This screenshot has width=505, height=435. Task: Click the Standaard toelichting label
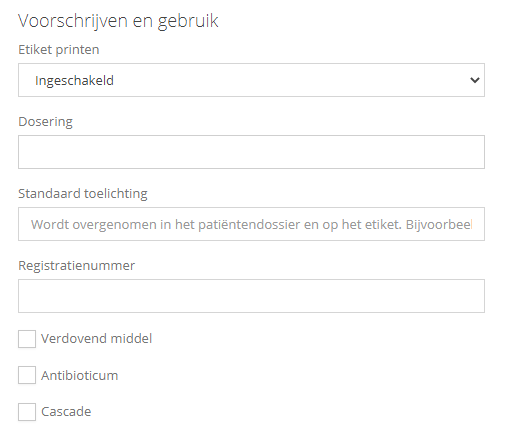click(x=83, y=194)
